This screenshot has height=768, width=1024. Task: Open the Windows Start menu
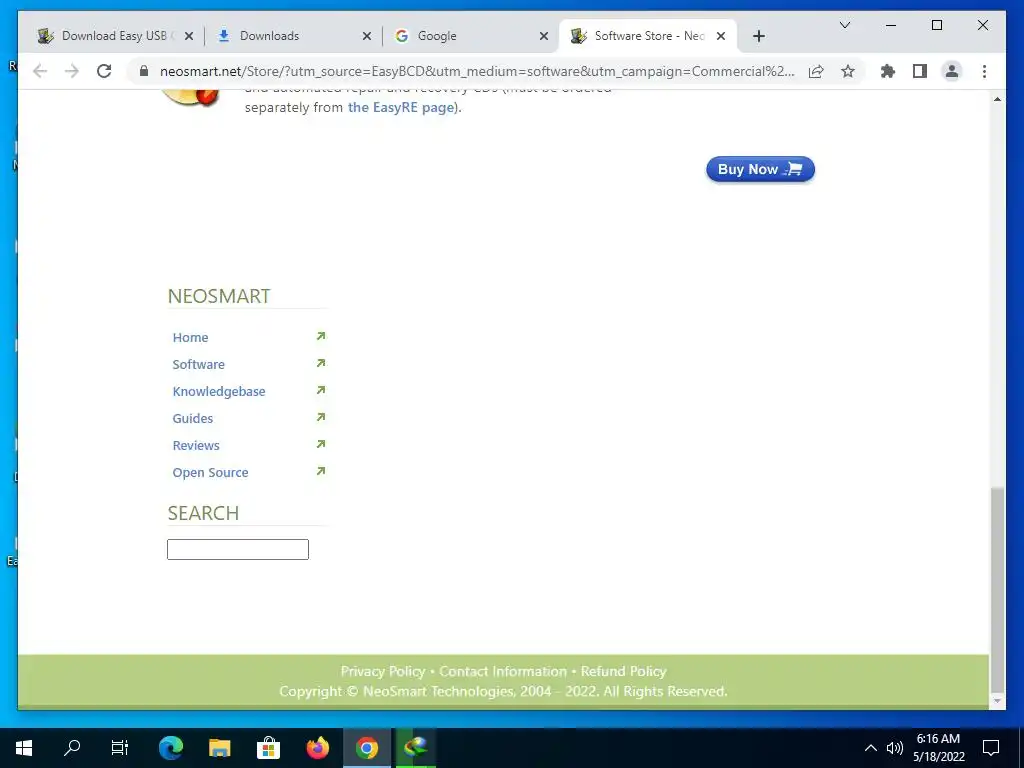pos(24,748)
